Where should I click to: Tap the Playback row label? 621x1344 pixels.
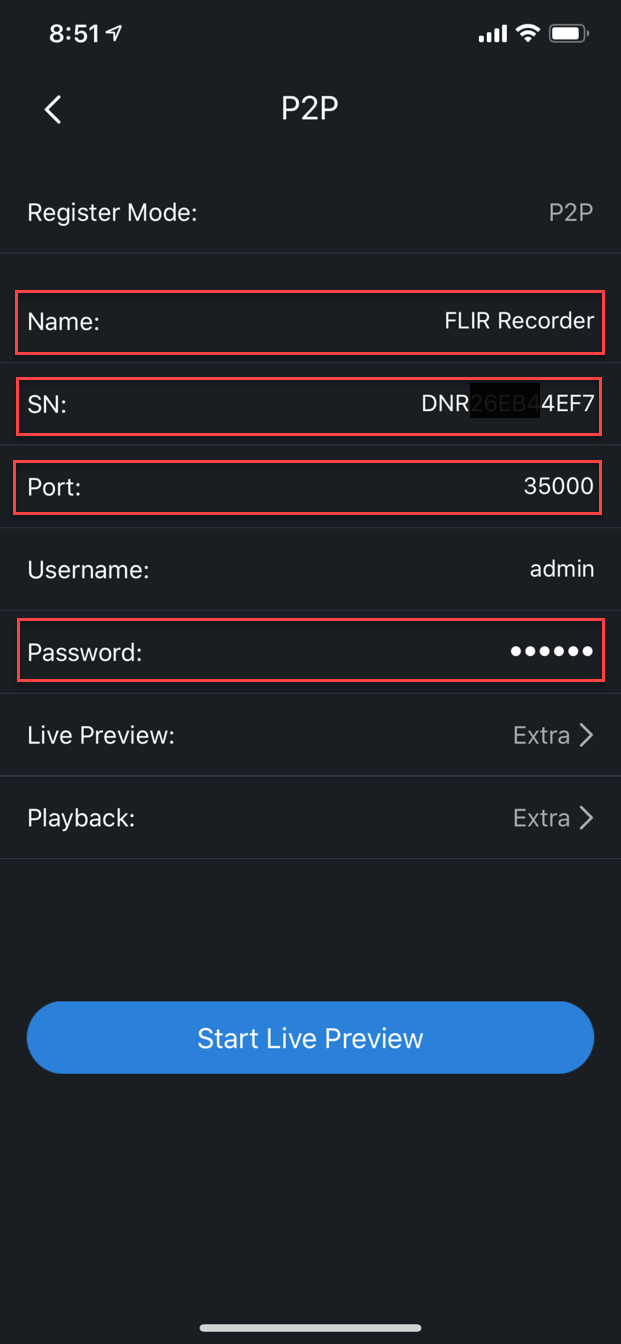point(81,818)
